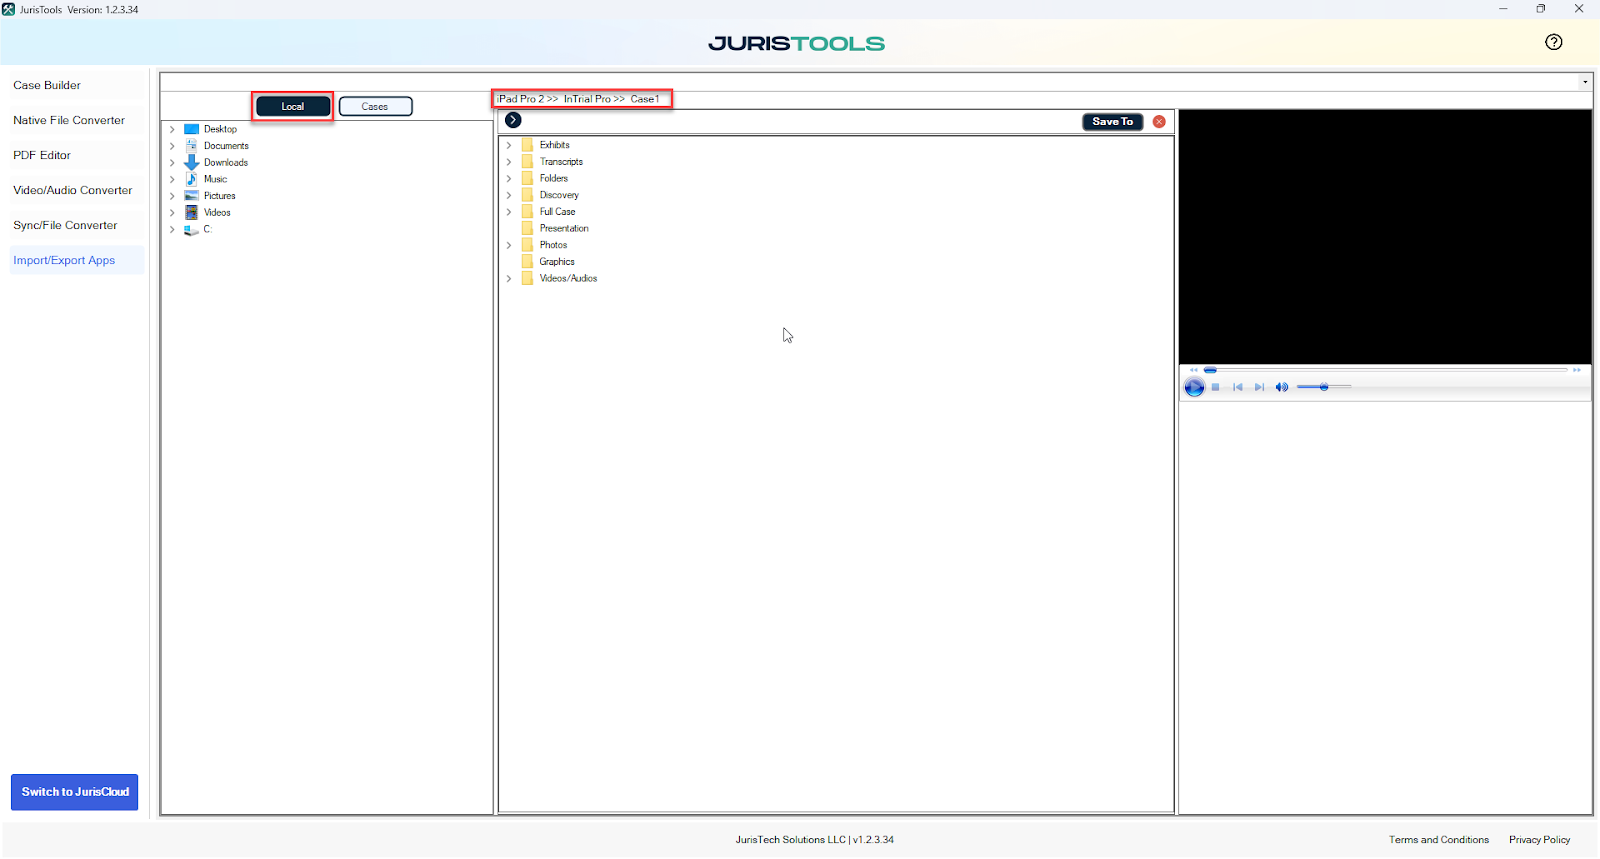Click the Transcripts folder icon
The width and height of the screenshot is (1600, 859).
coord(527,162)
